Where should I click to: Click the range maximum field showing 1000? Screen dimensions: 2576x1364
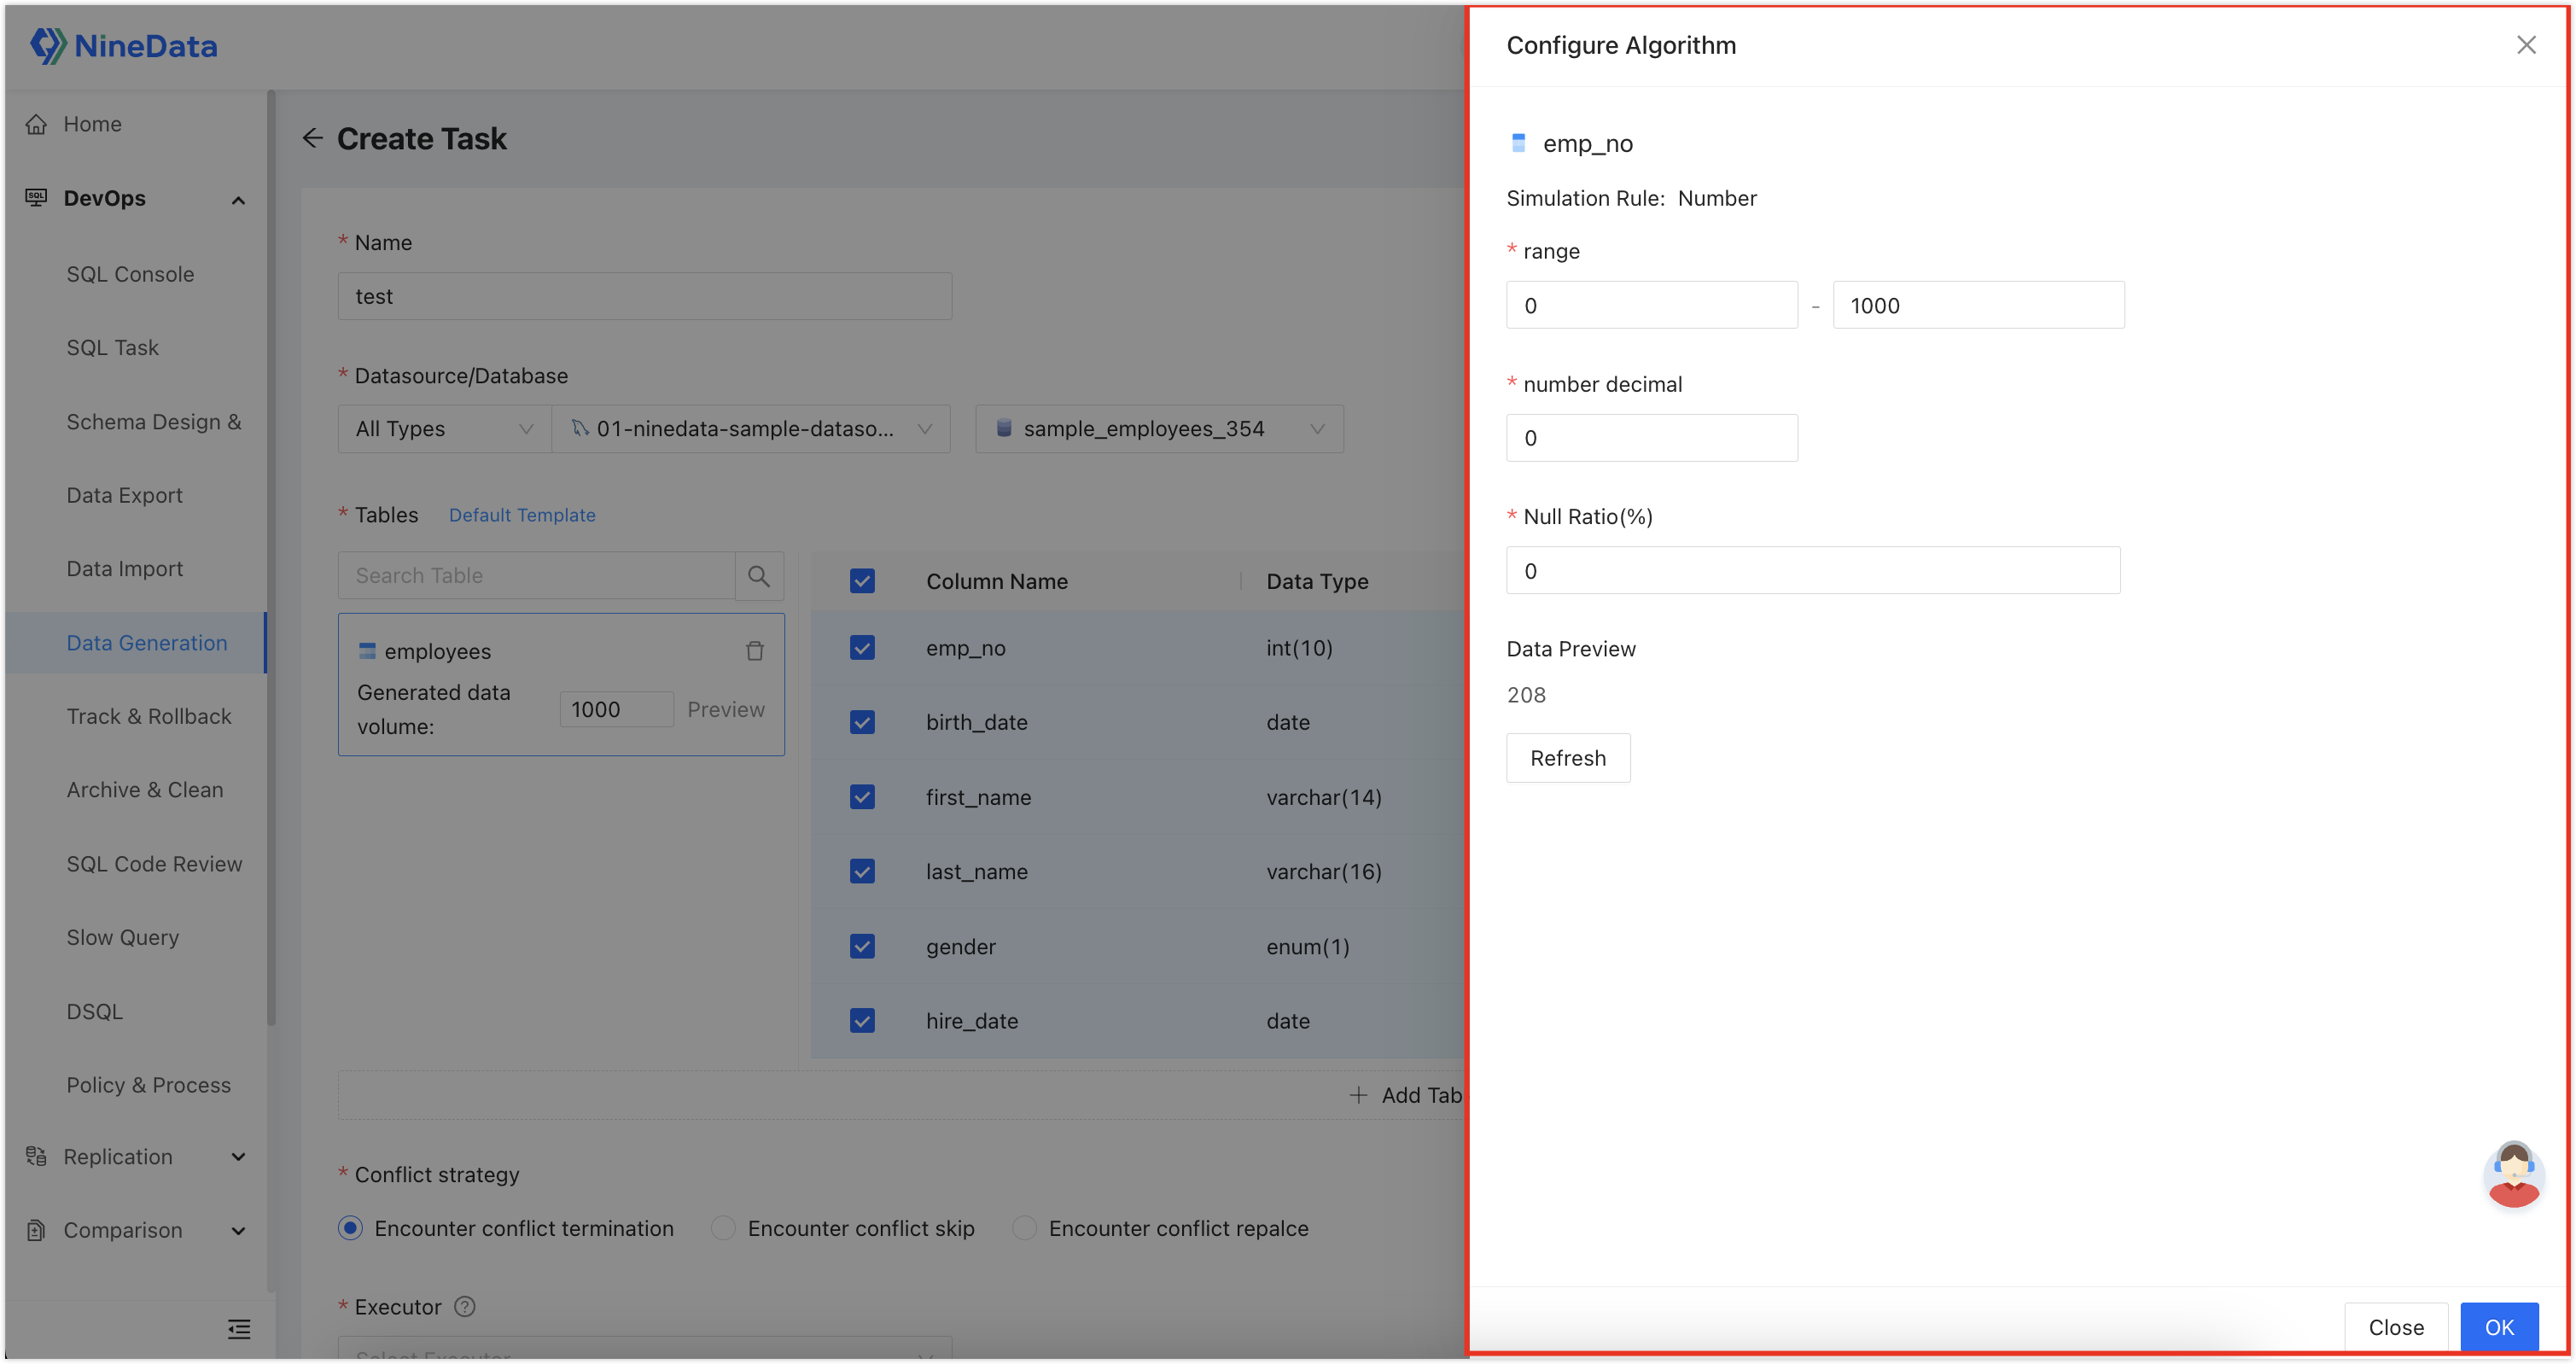click(1978, 305)
